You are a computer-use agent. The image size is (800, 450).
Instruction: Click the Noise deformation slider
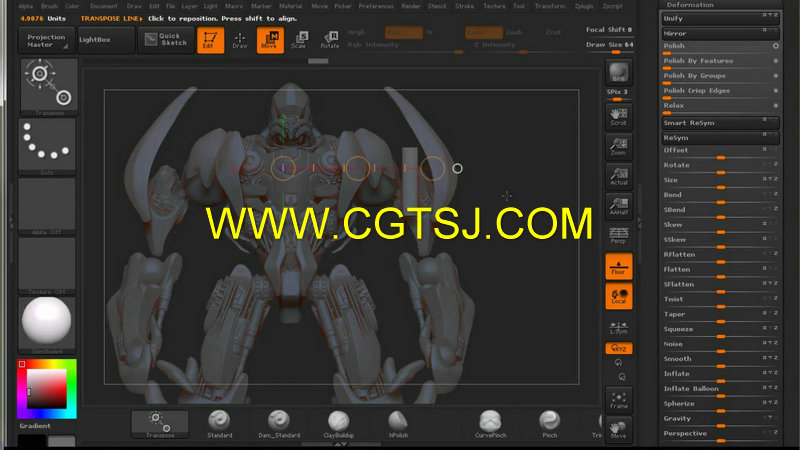coord(720,346)
